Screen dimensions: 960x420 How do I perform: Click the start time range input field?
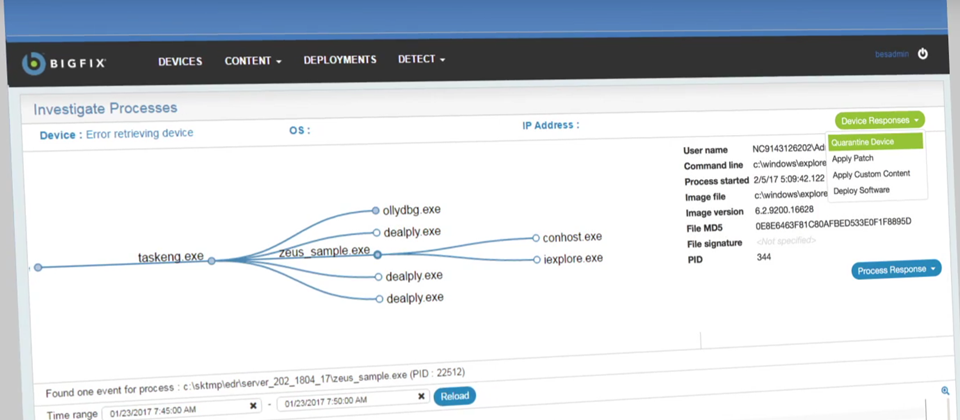(x=181, y=407)
